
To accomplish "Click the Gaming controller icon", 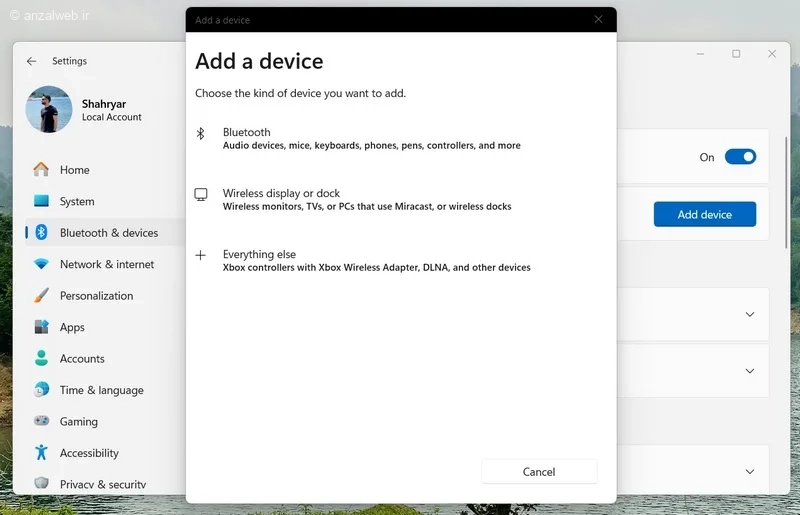I will pos(41,421).
